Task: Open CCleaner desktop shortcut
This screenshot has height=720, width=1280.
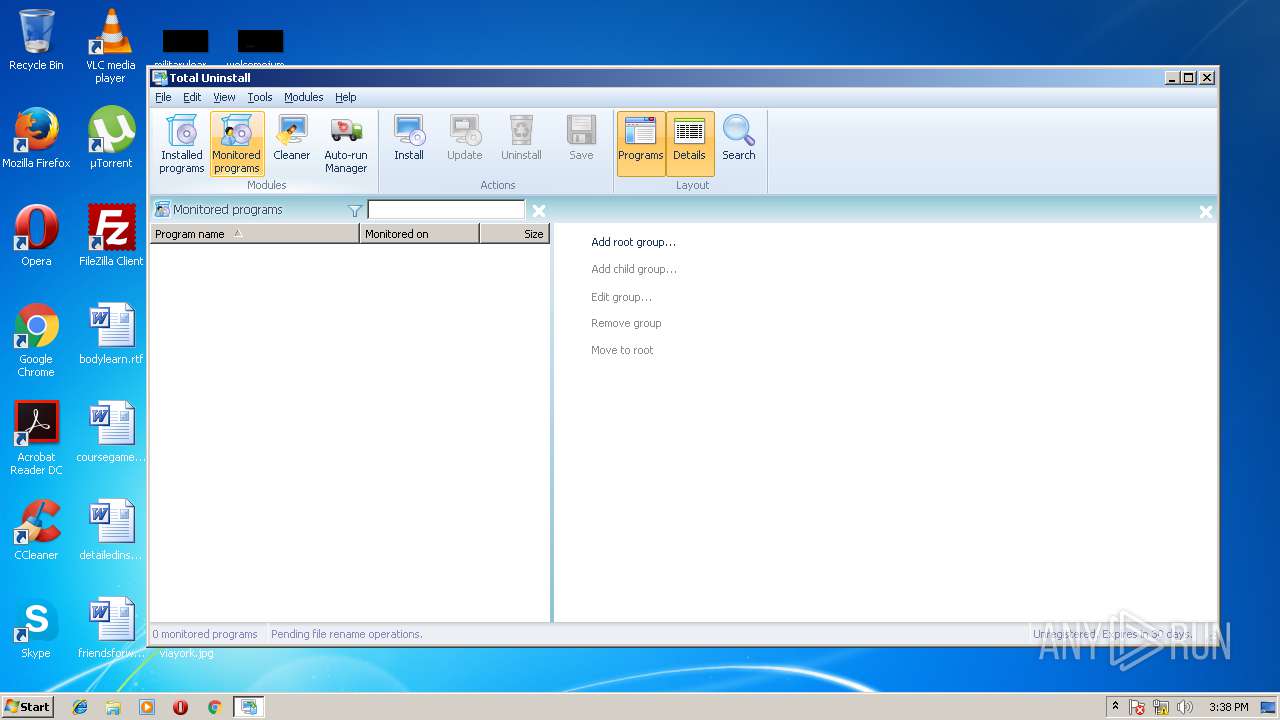Action: tap(36, 530)
